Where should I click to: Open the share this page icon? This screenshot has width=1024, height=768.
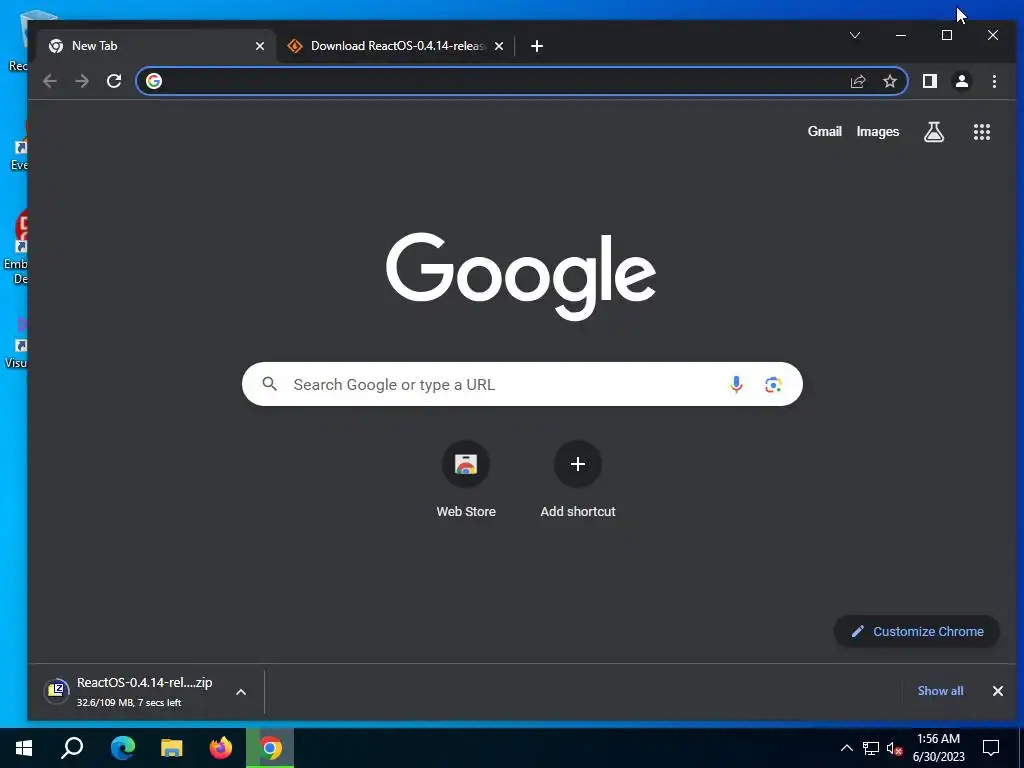857,81
